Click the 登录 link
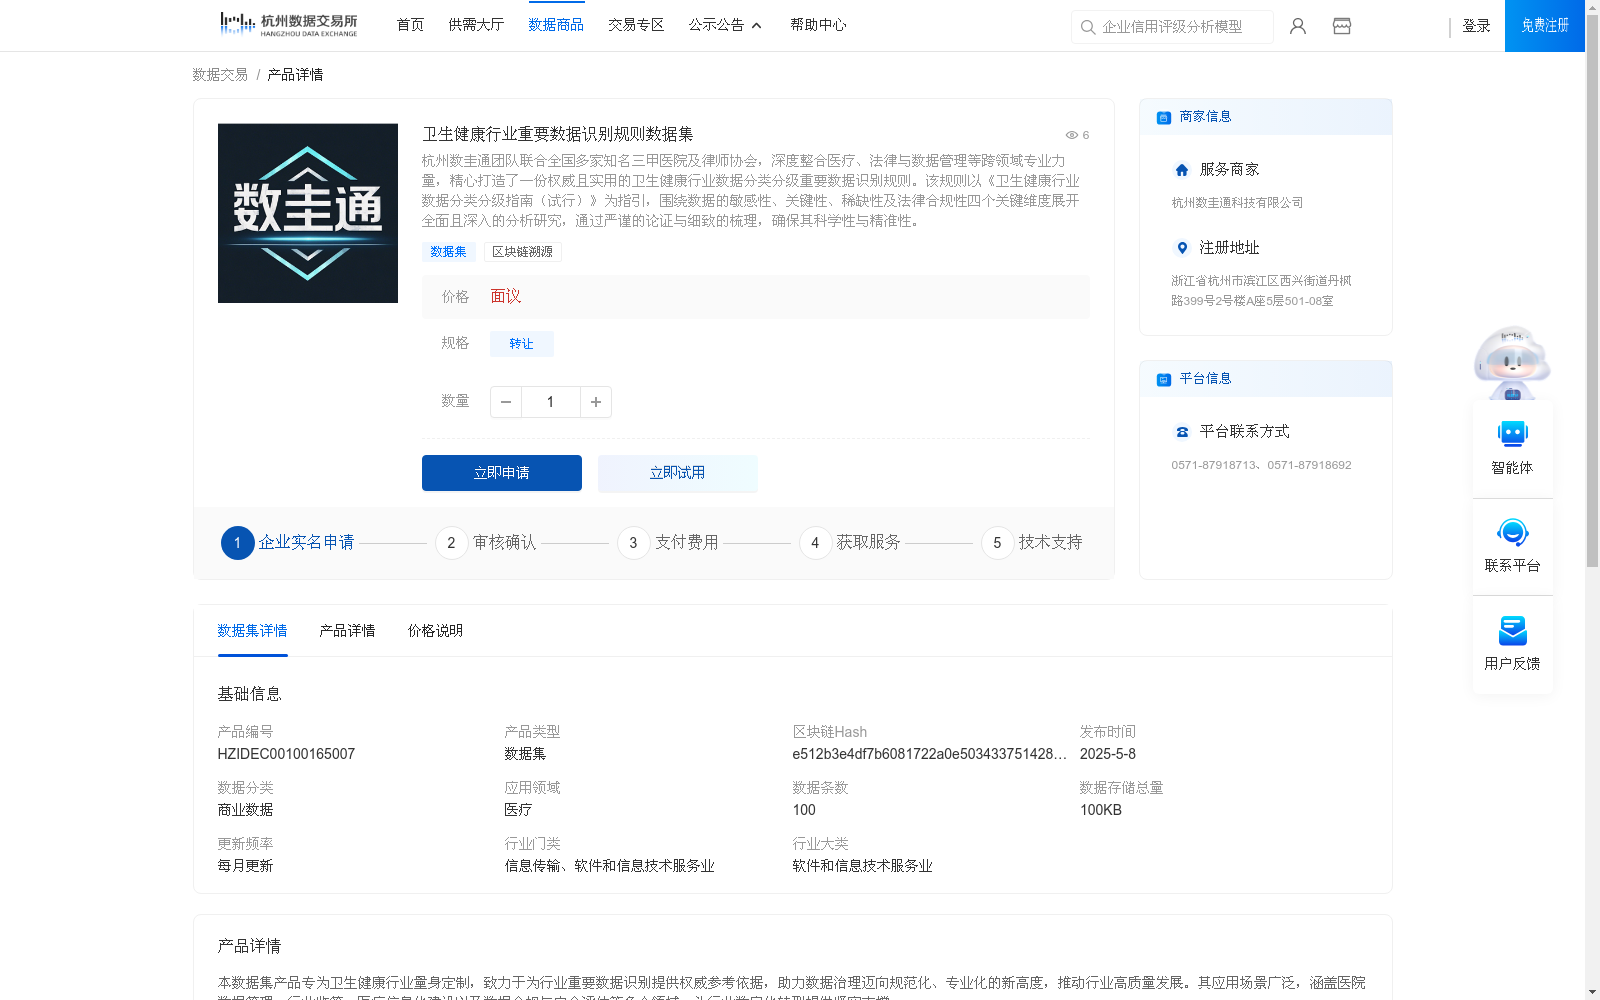This screenshot has height=1000, width=1600. pos(1476,26)
